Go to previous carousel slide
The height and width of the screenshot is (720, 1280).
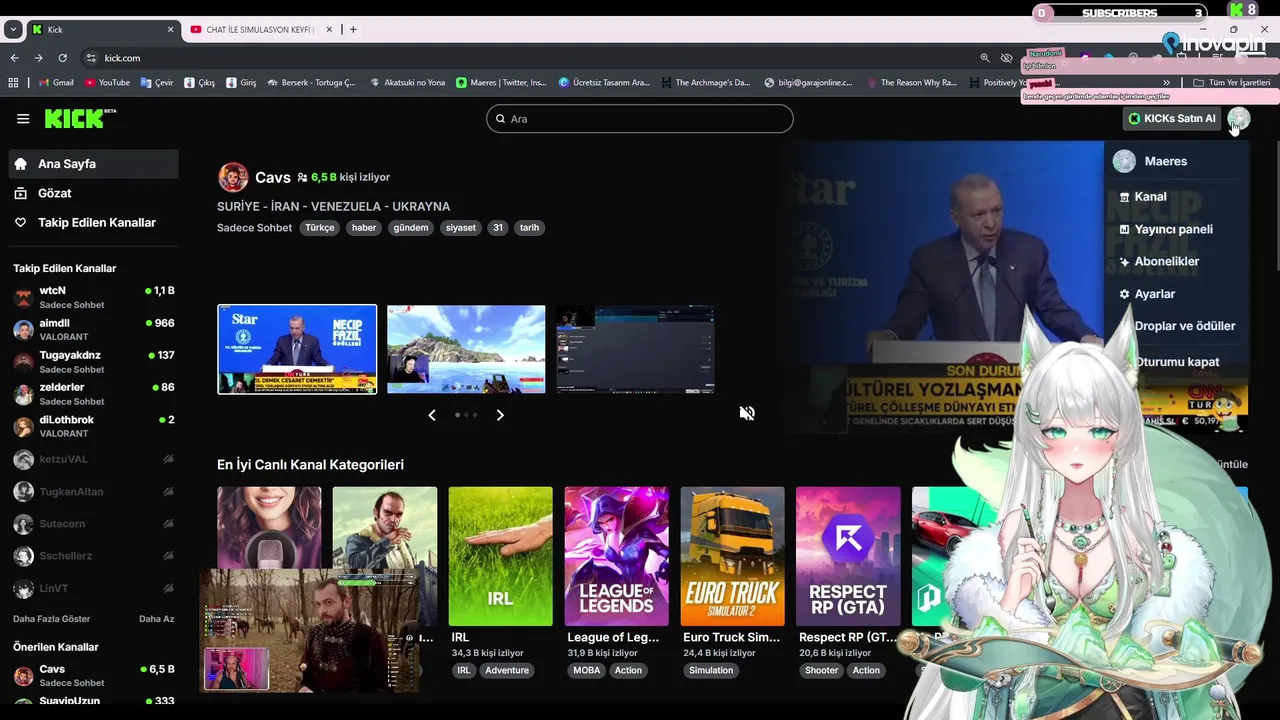pyautogui.click(x=432, y=415)
